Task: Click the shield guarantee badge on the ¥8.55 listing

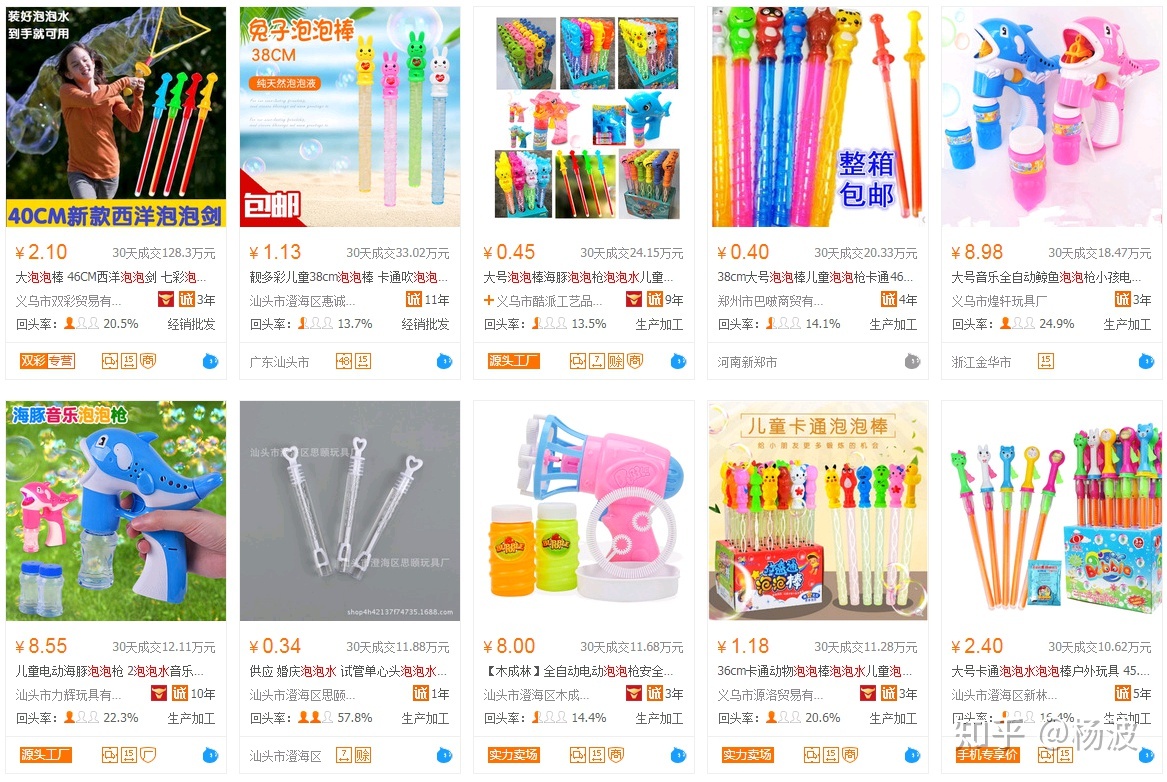Action: coord(148,755)
